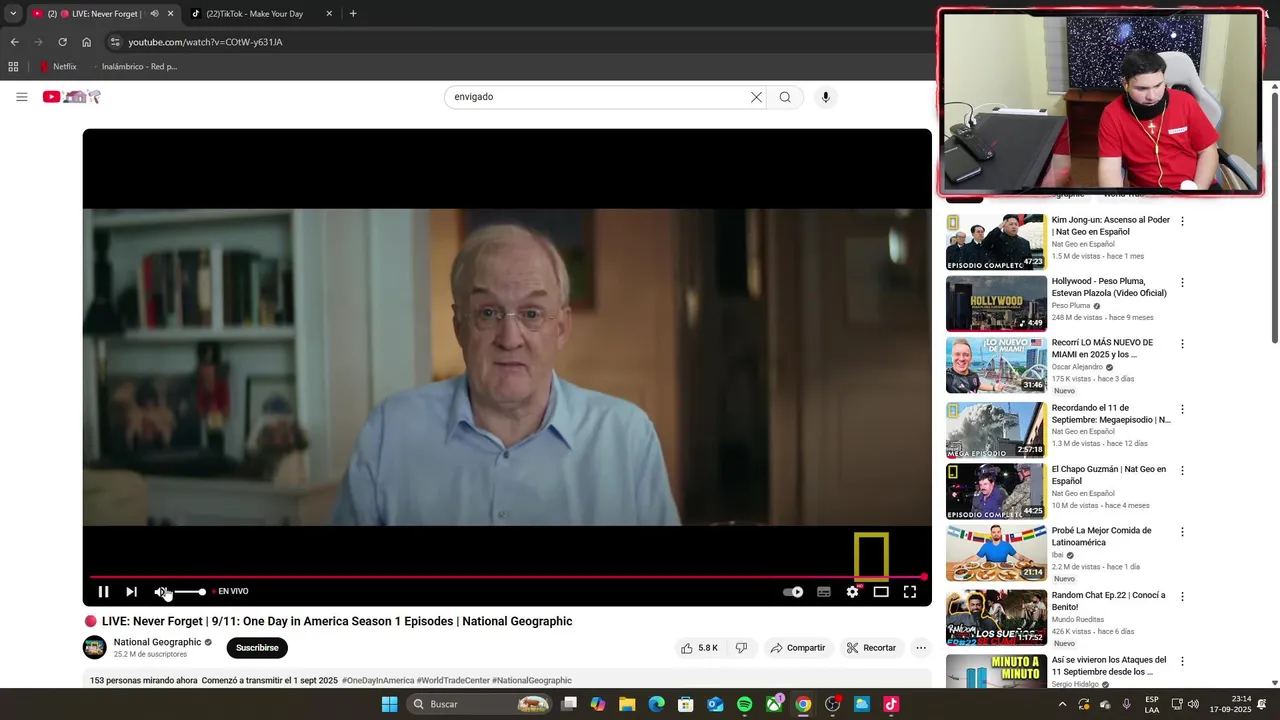Open options menu for Así se vivieron los Ataques
Screen dimensions: 1280x720
[1182, 661]
